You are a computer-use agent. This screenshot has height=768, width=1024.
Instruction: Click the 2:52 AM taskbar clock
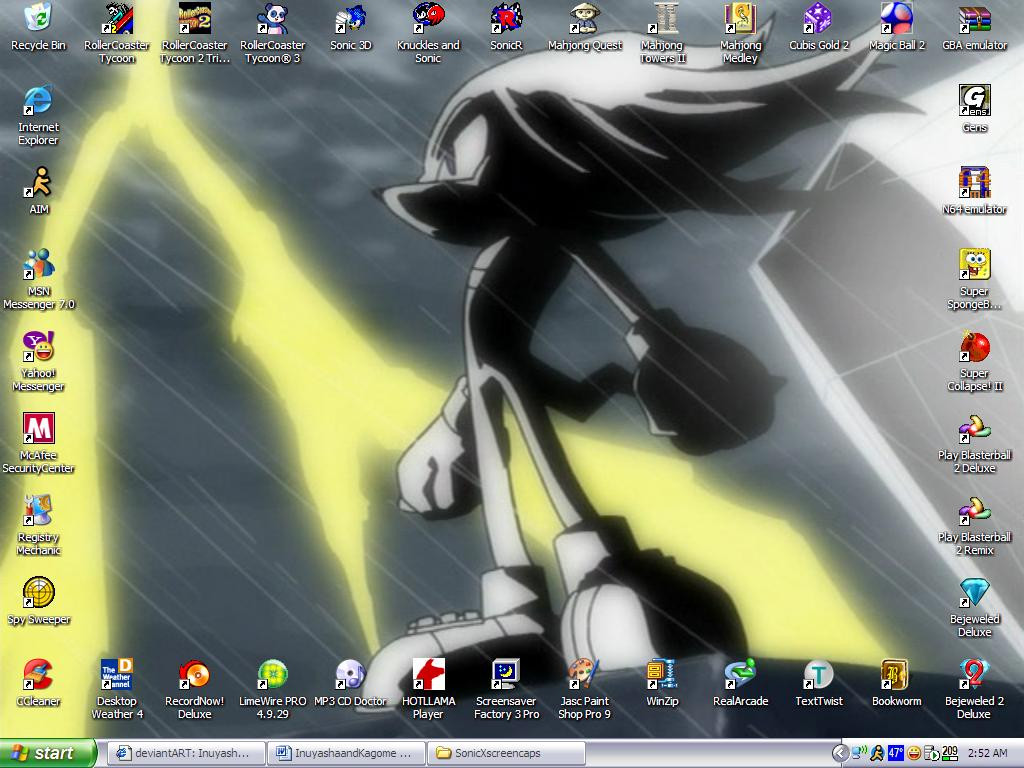click(x=987, y=754)
